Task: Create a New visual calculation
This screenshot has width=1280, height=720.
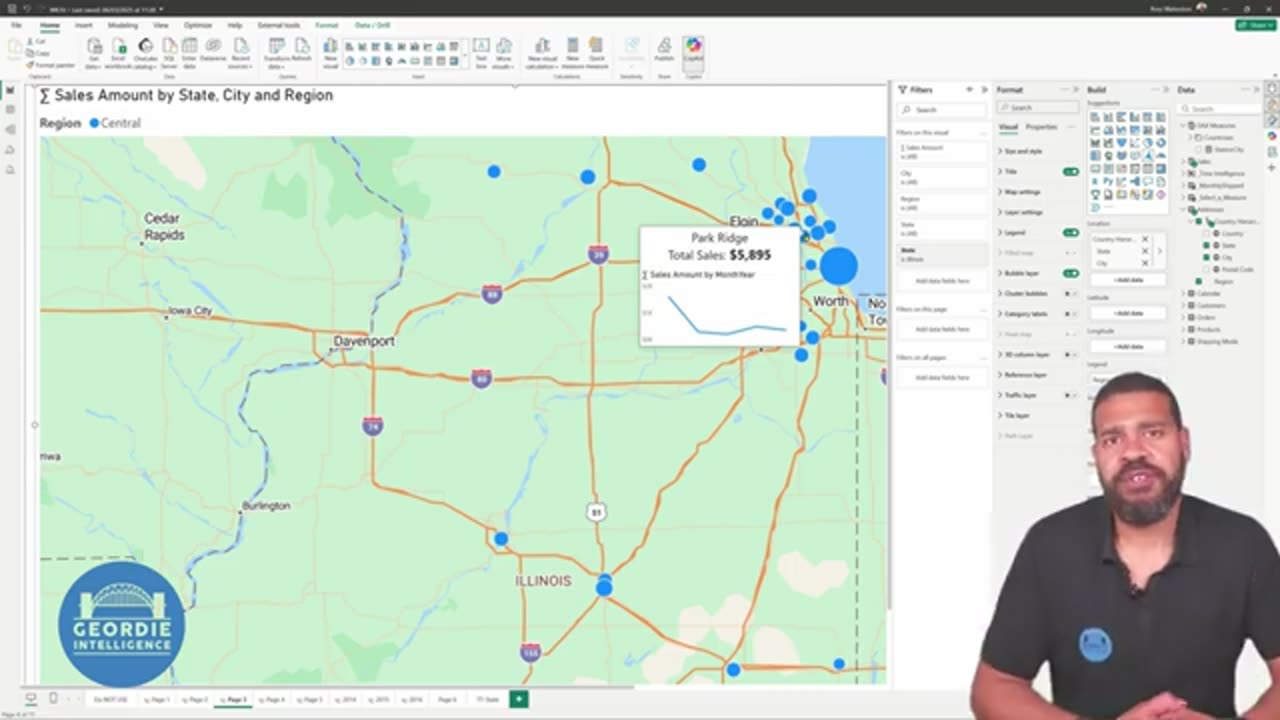Action: pyautogui.click(x=542, y=52)
